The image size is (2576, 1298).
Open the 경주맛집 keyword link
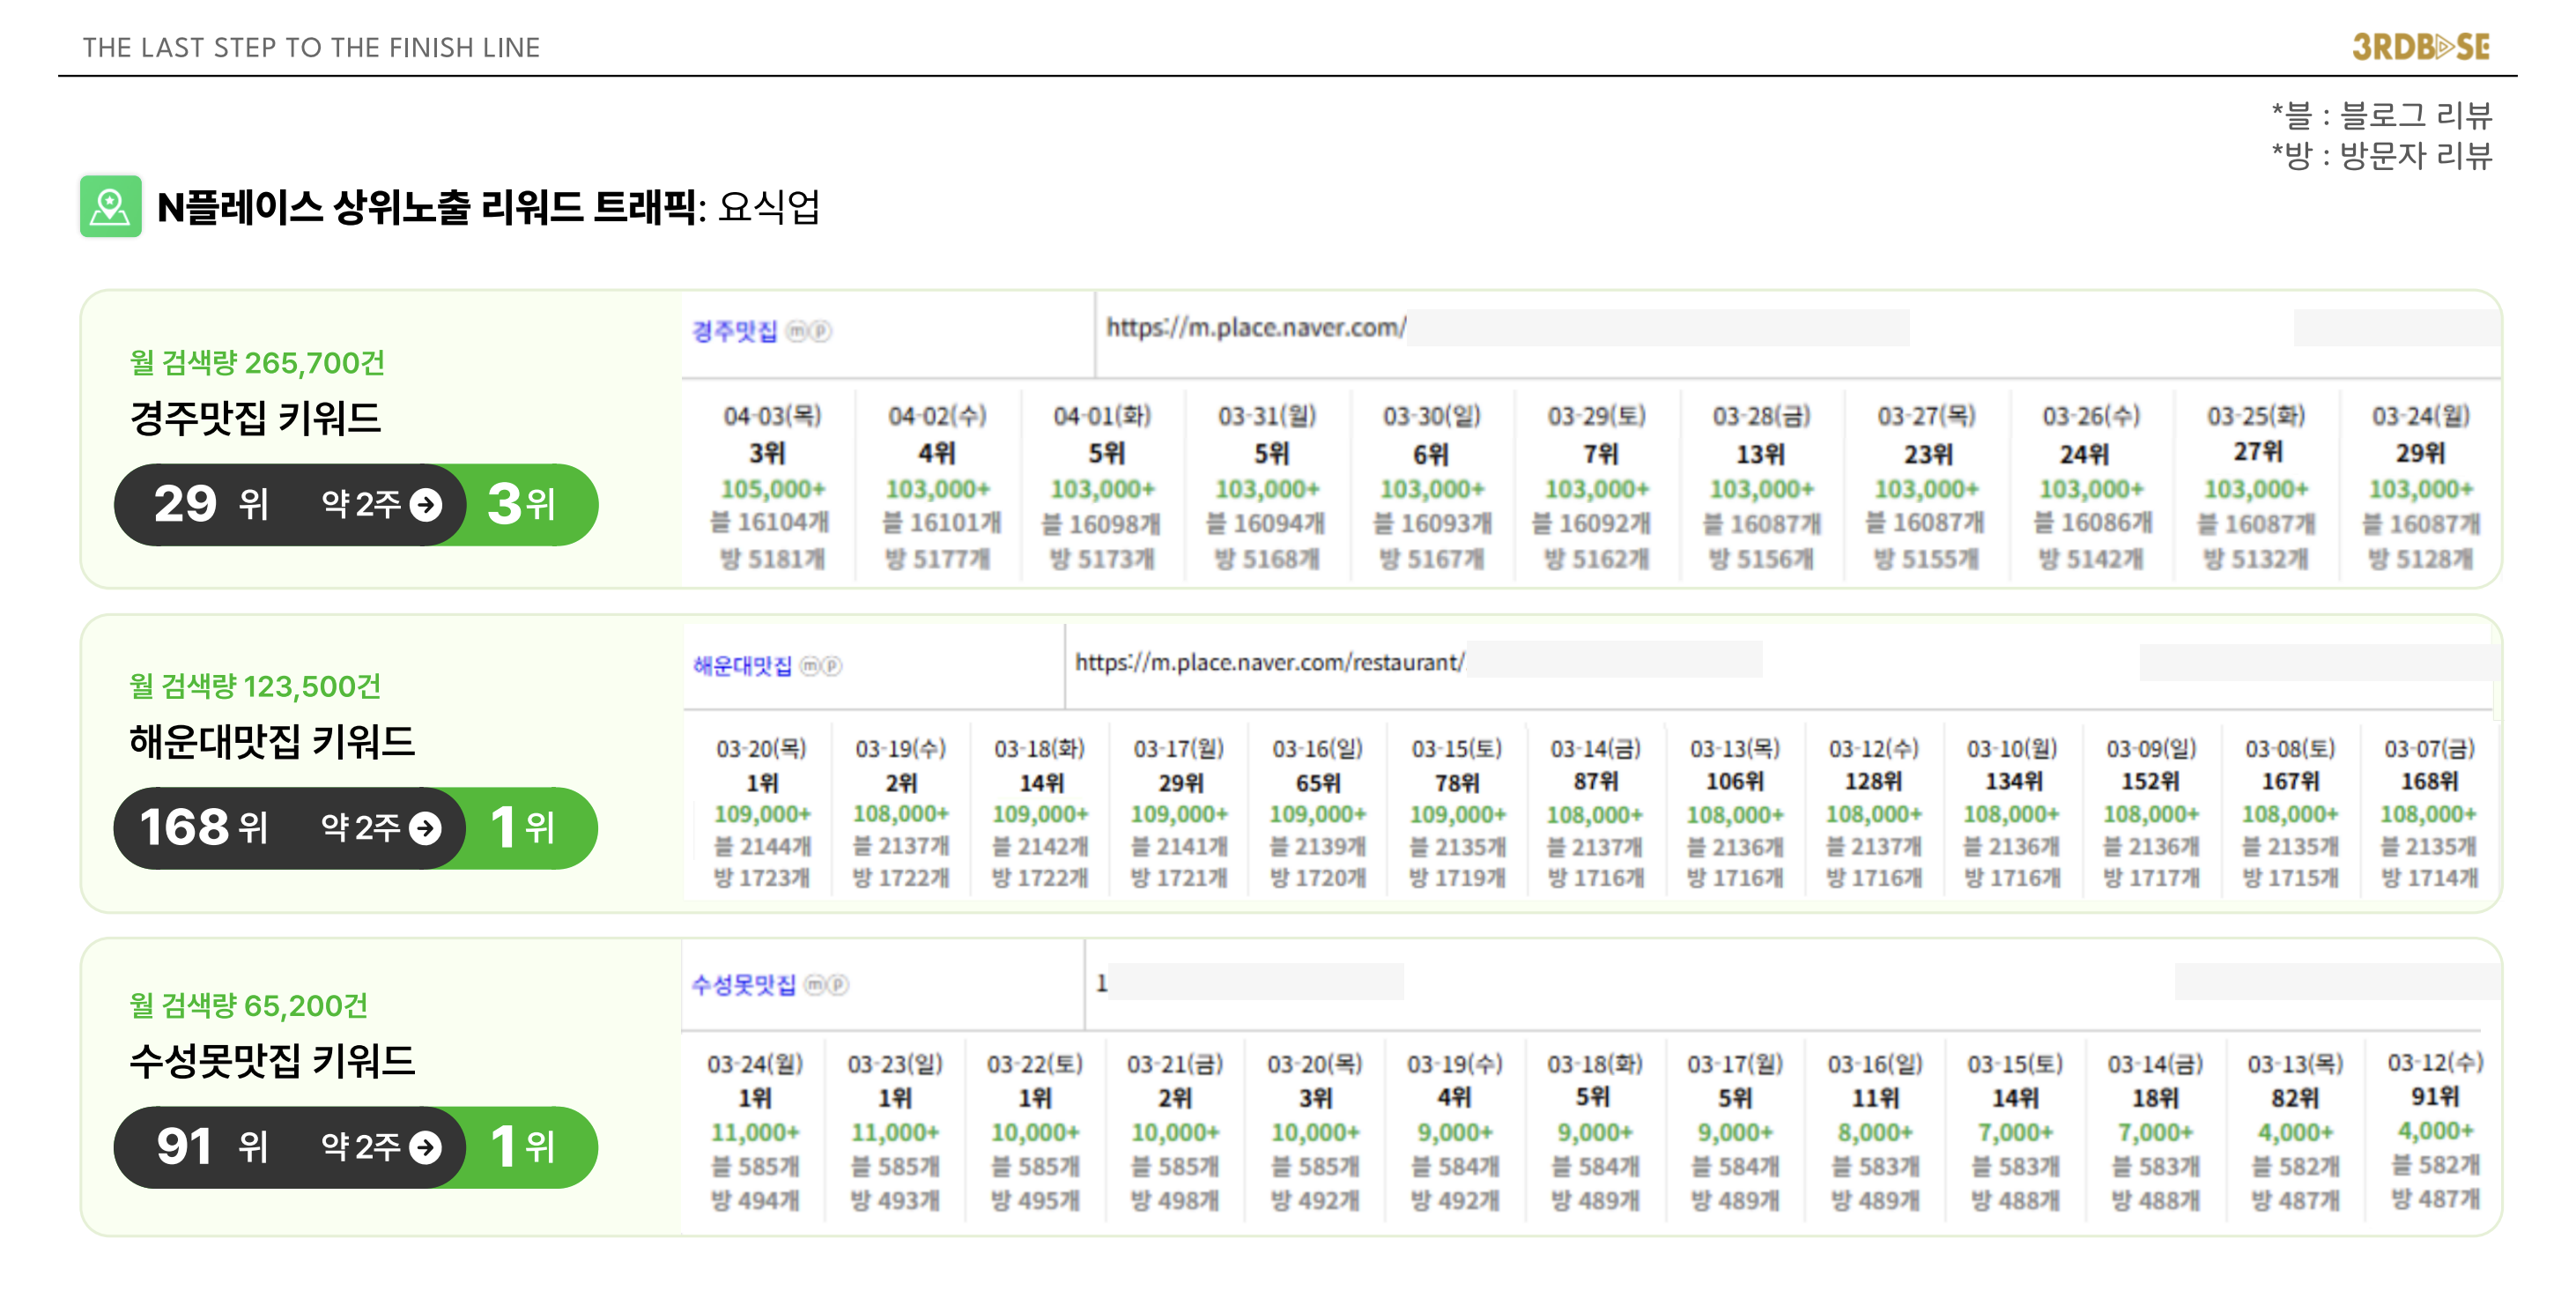[735, 331]
